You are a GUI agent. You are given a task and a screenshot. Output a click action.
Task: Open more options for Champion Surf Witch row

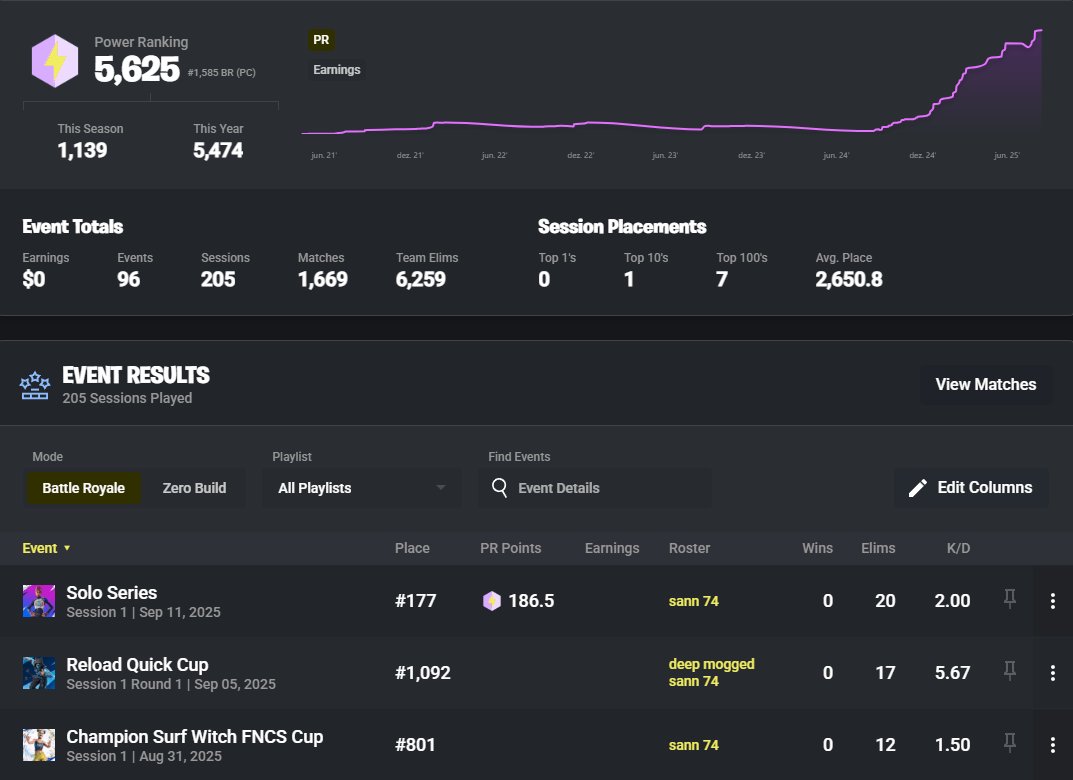tap(1052, 744)
